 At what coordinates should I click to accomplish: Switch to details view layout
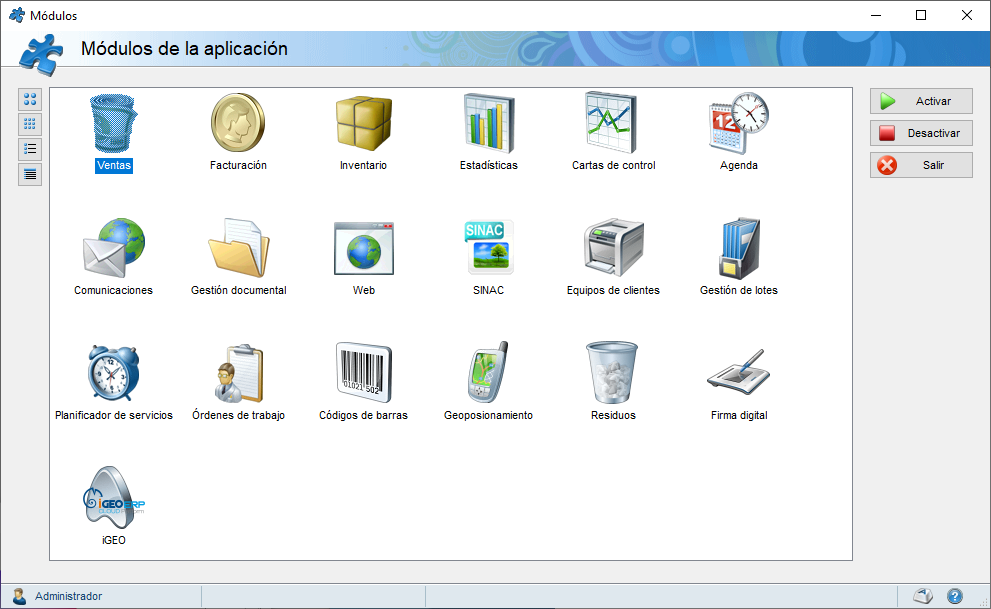point(30,174)
